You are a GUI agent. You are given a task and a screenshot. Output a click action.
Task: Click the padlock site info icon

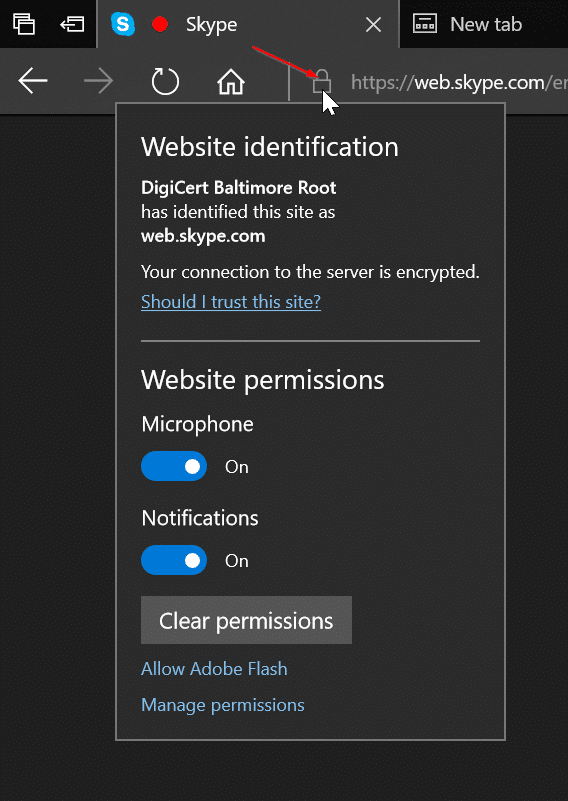pos(322,81)
